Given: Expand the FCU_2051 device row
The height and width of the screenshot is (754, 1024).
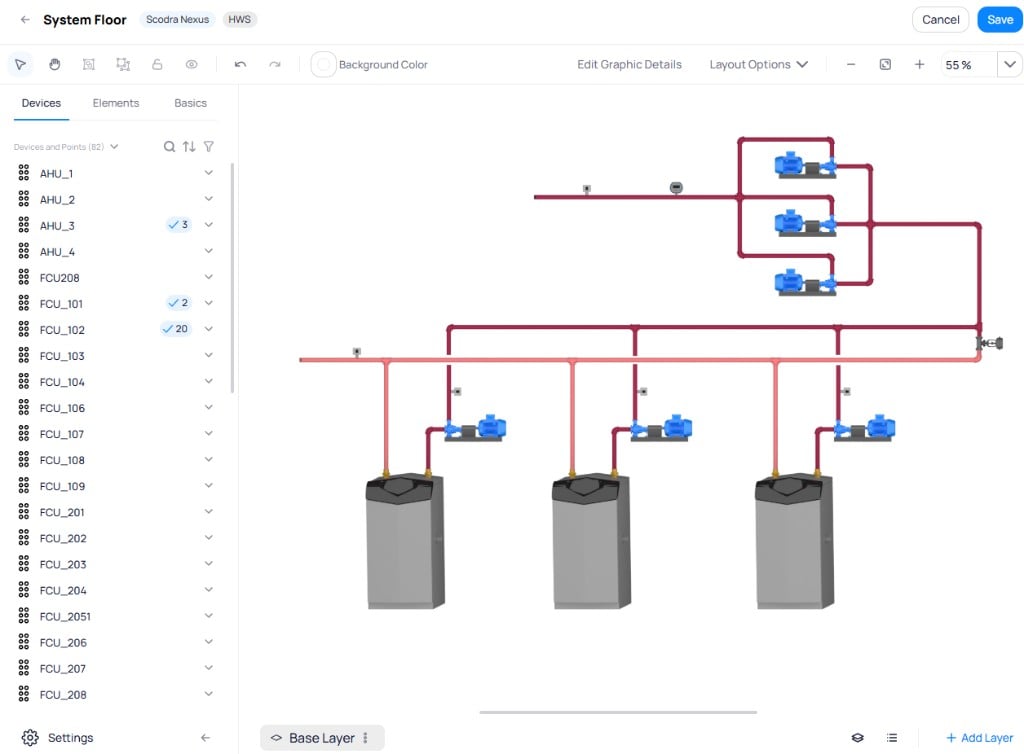Looking at the screenshot, I should coord(208,616).
